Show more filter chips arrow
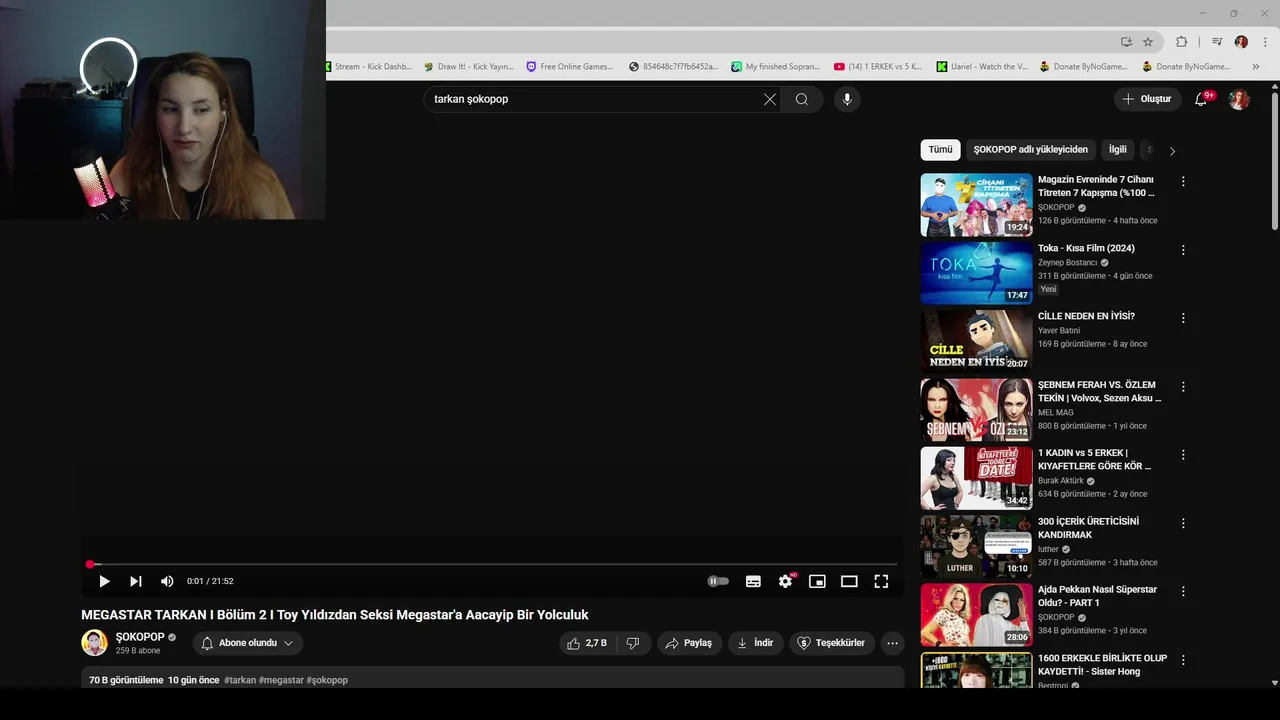 1172,151
